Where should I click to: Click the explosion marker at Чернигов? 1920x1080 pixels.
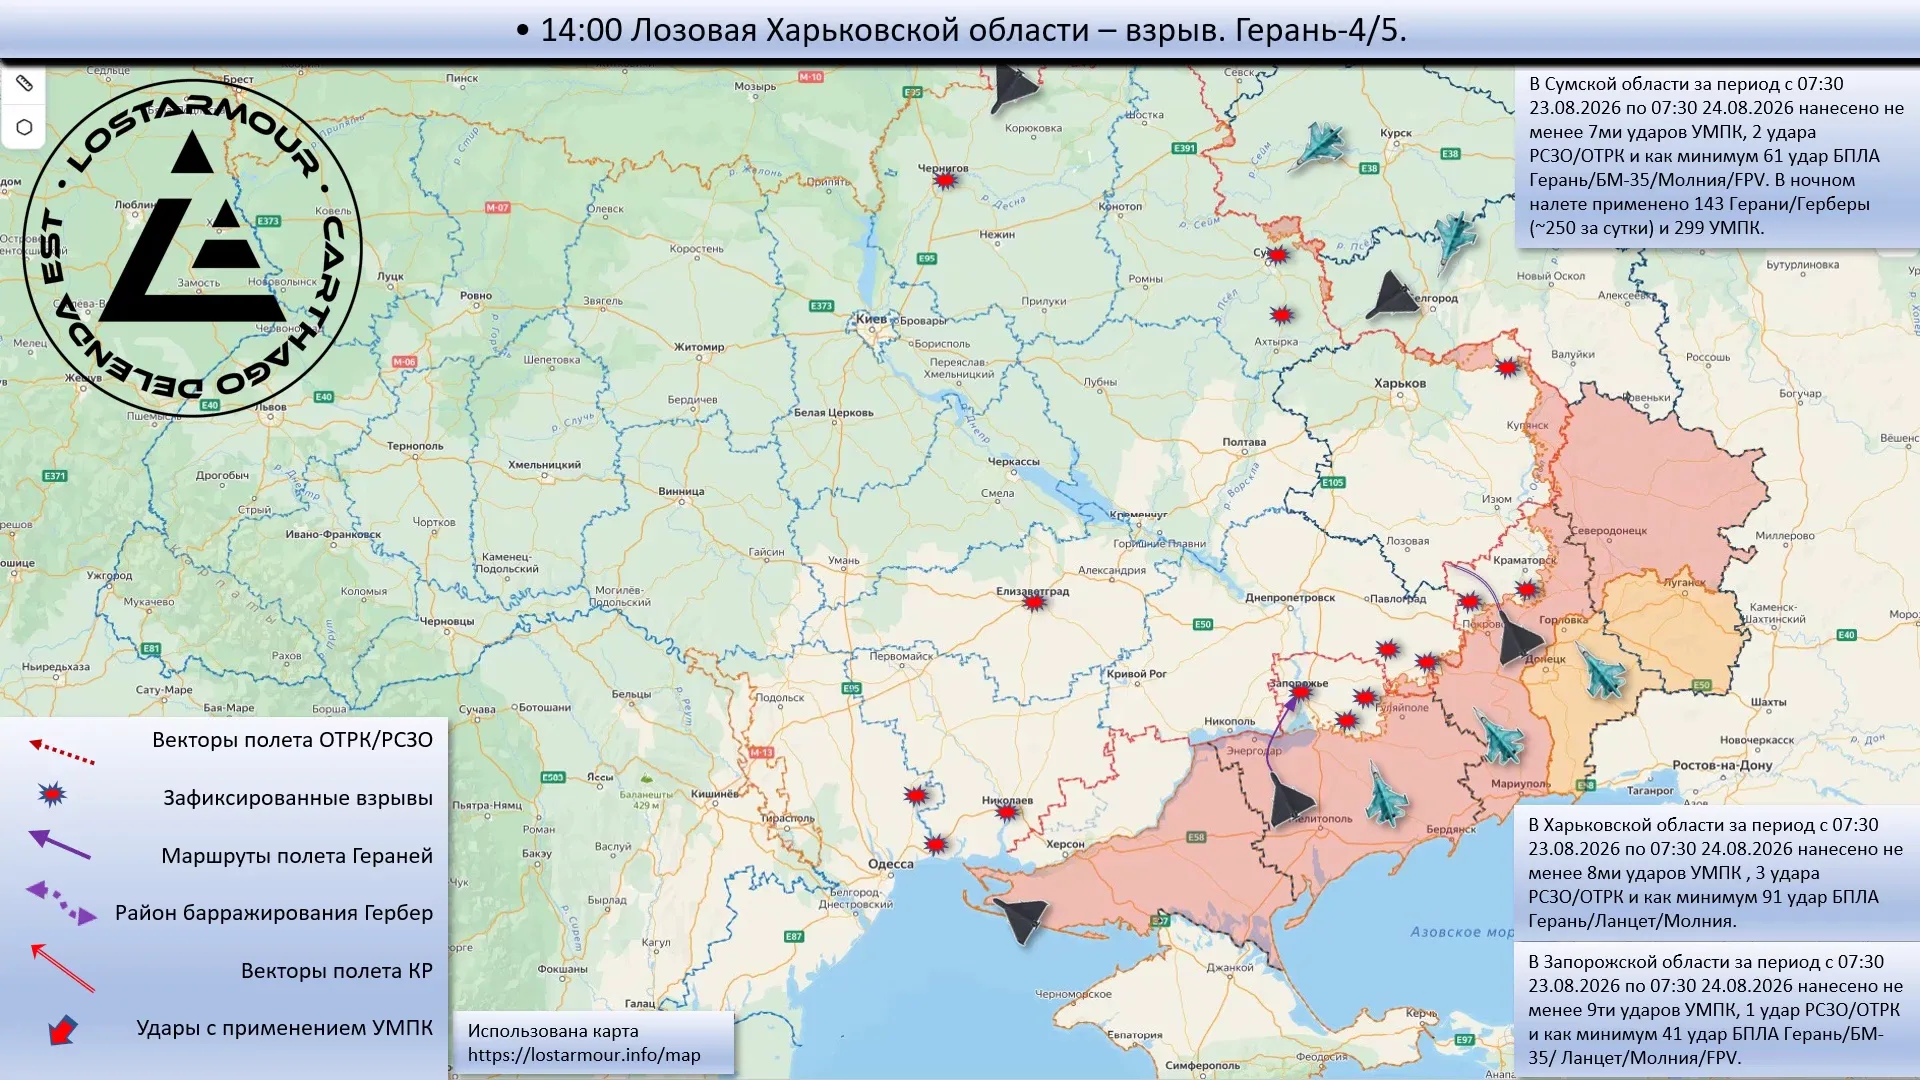pos(945,181)
